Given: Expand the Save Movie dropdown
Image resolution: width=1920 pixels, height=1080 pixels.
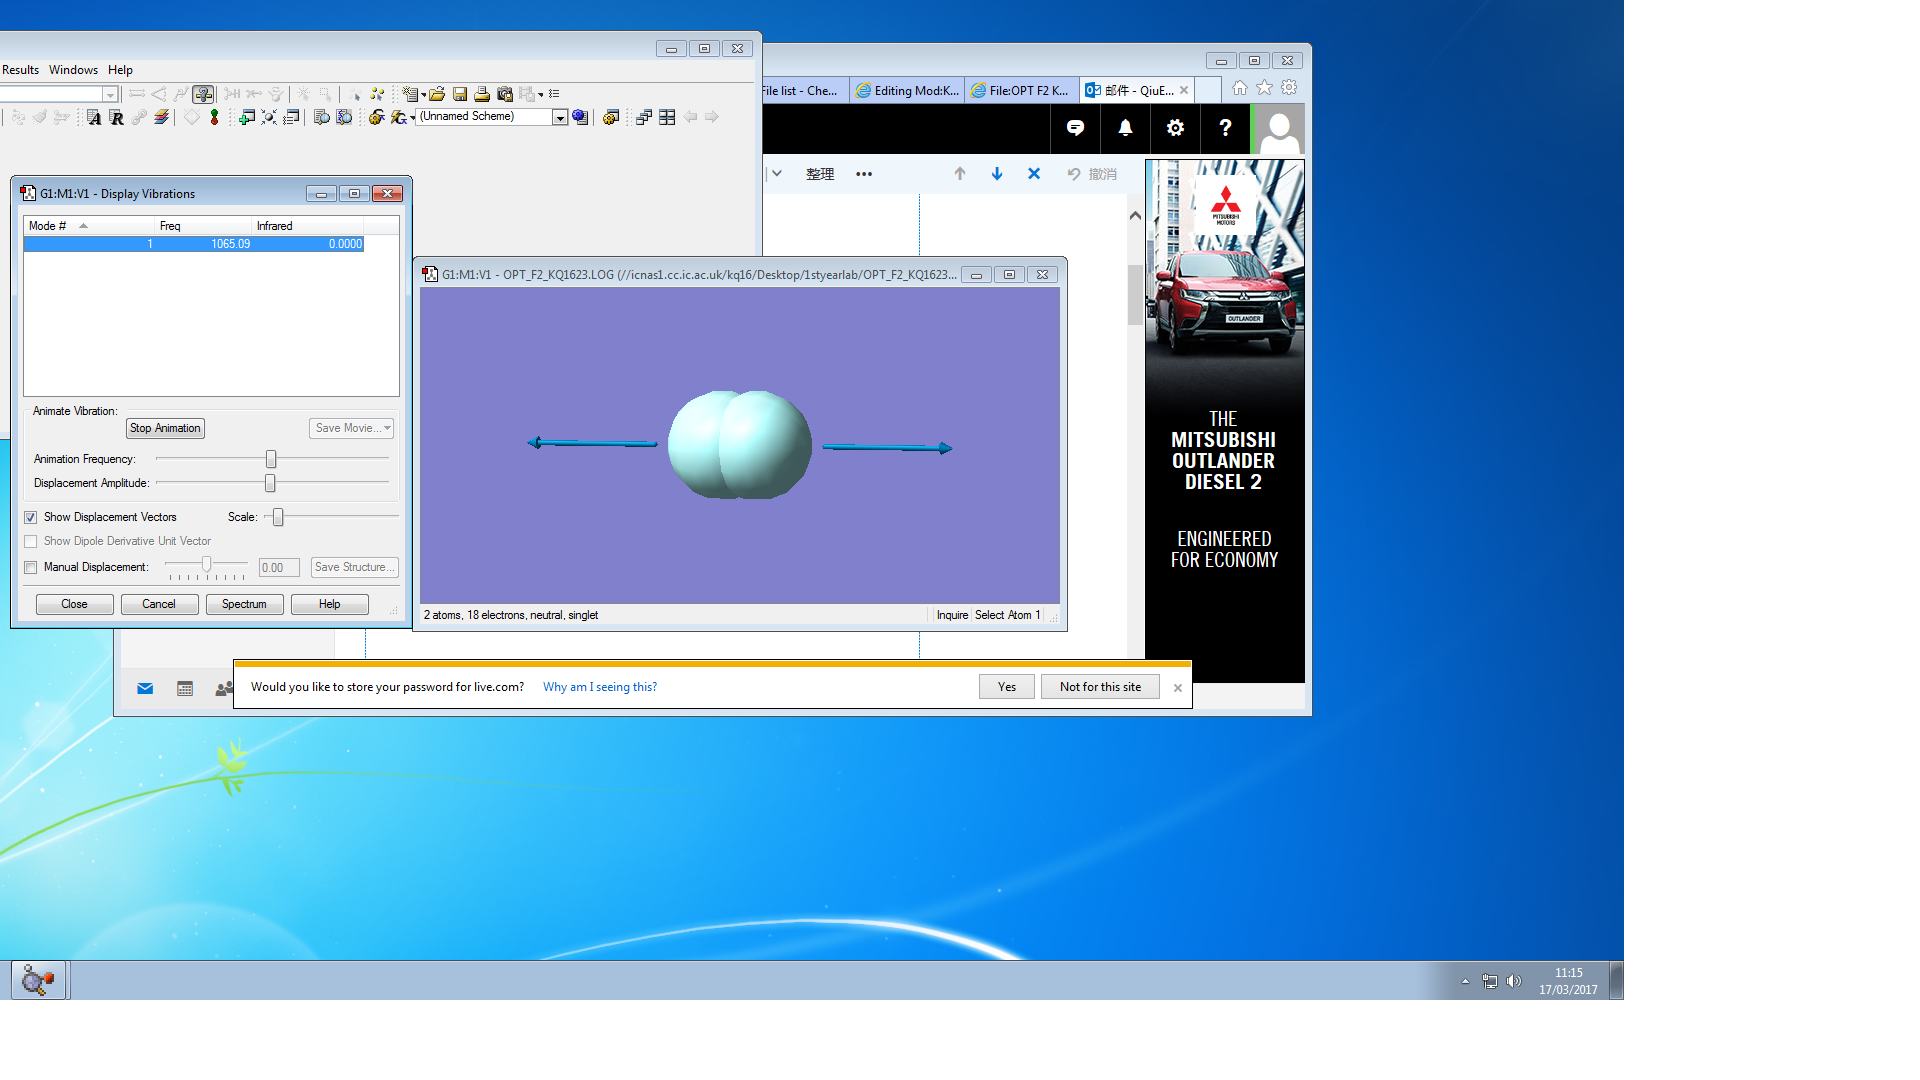Looking at the screenshot, I should pos(387,428).
